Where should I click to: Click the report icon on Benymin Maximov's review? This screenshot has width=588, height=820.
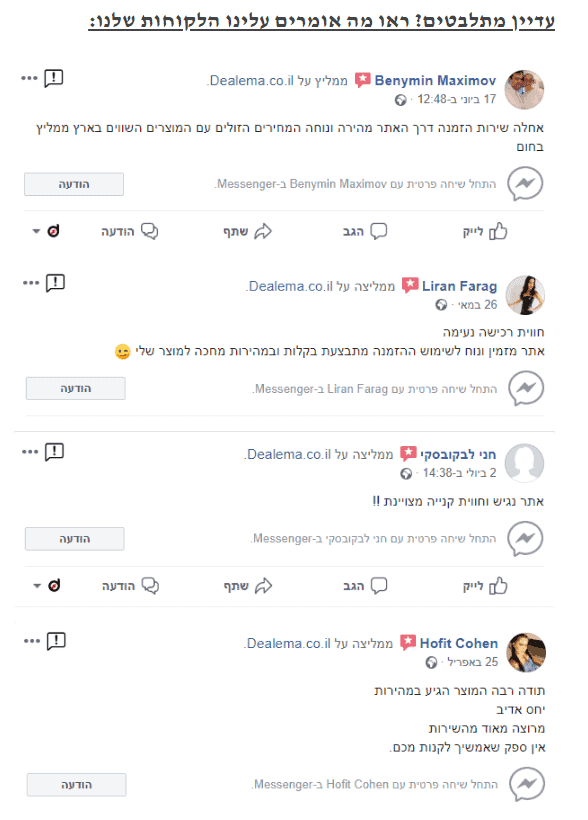pos(54,78)
